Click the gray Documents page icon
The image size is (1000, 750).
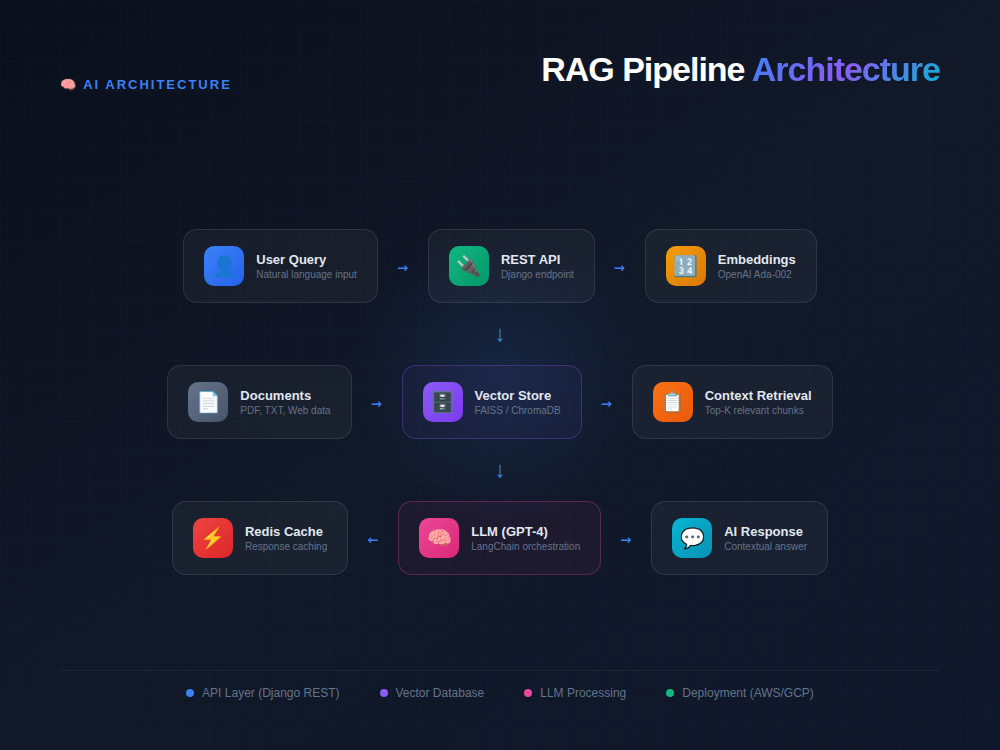[208, 402]
